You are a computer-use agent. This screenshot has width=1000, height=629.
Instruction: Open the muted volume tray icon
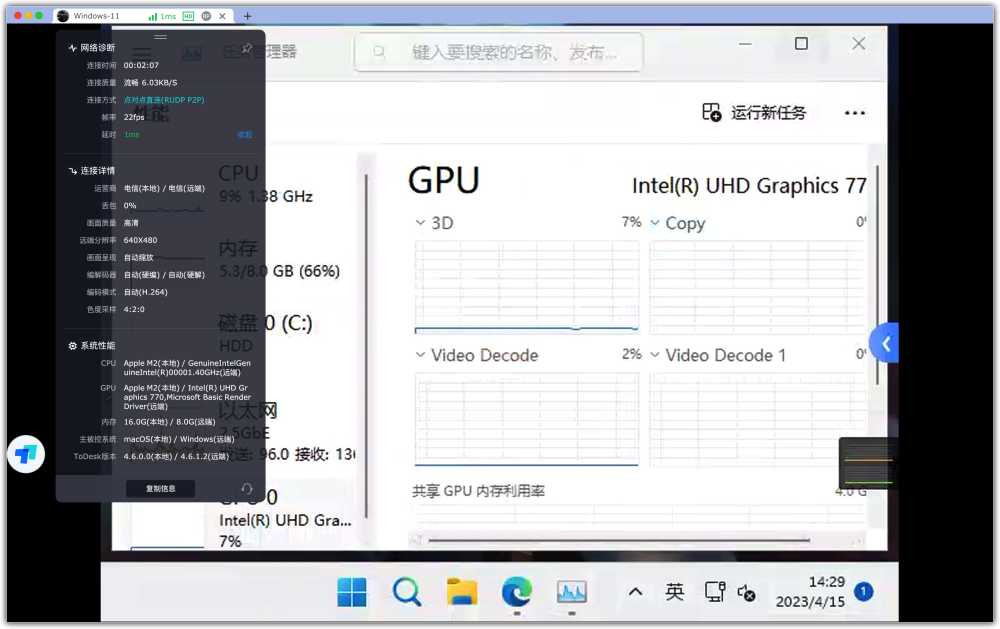coord(746,593)
